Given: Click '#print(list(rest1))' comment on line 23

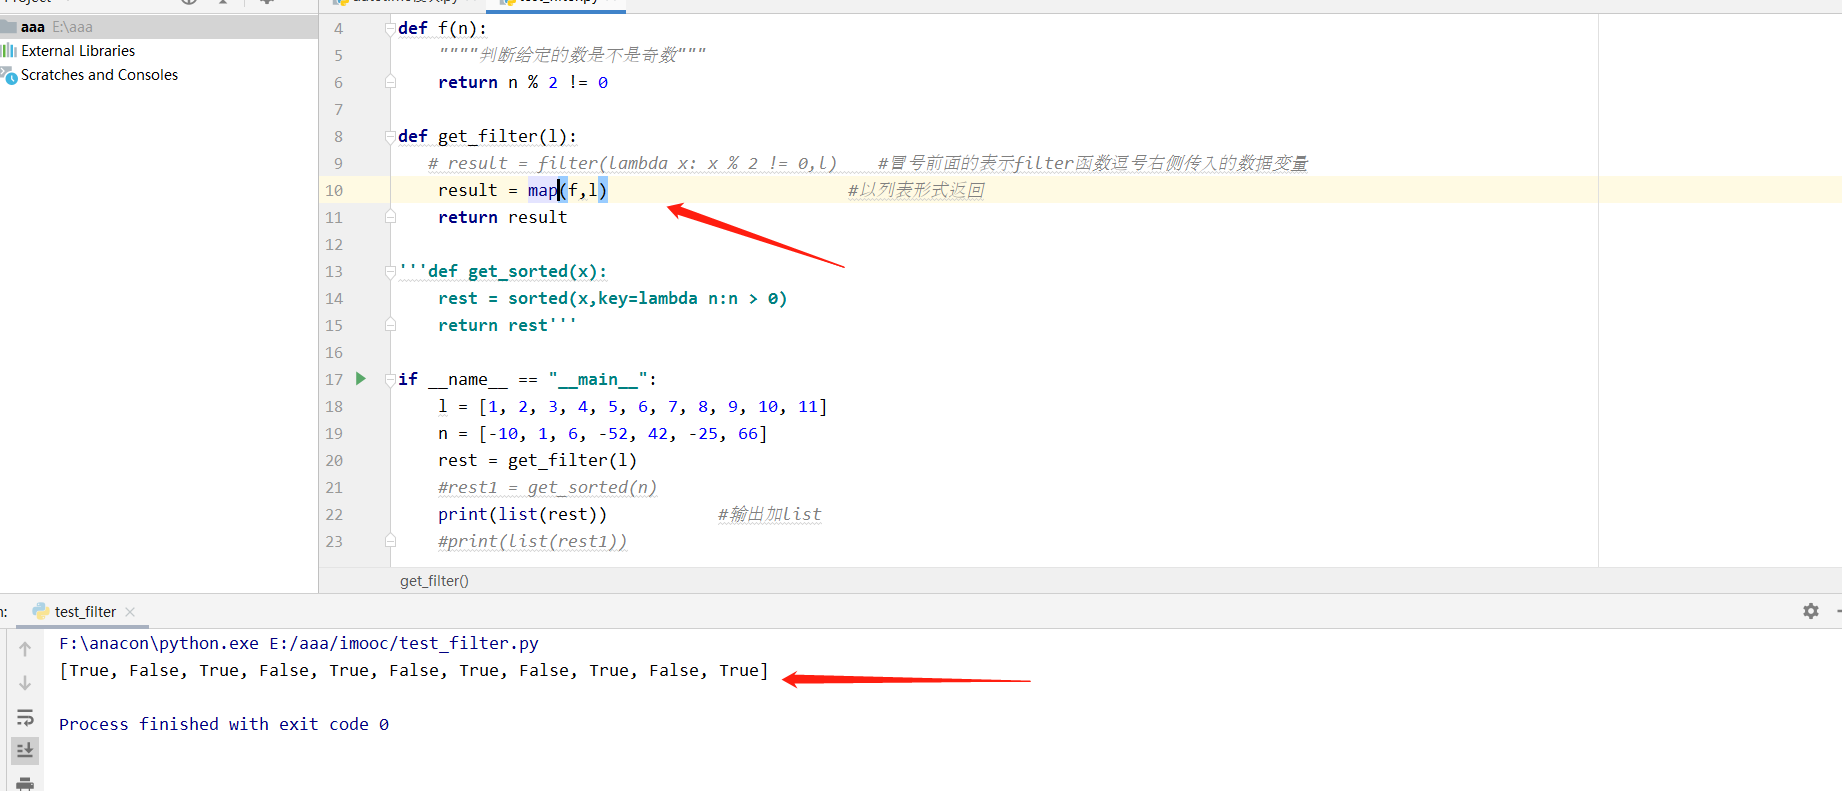Looking at the screenshot, I should 532,541.
